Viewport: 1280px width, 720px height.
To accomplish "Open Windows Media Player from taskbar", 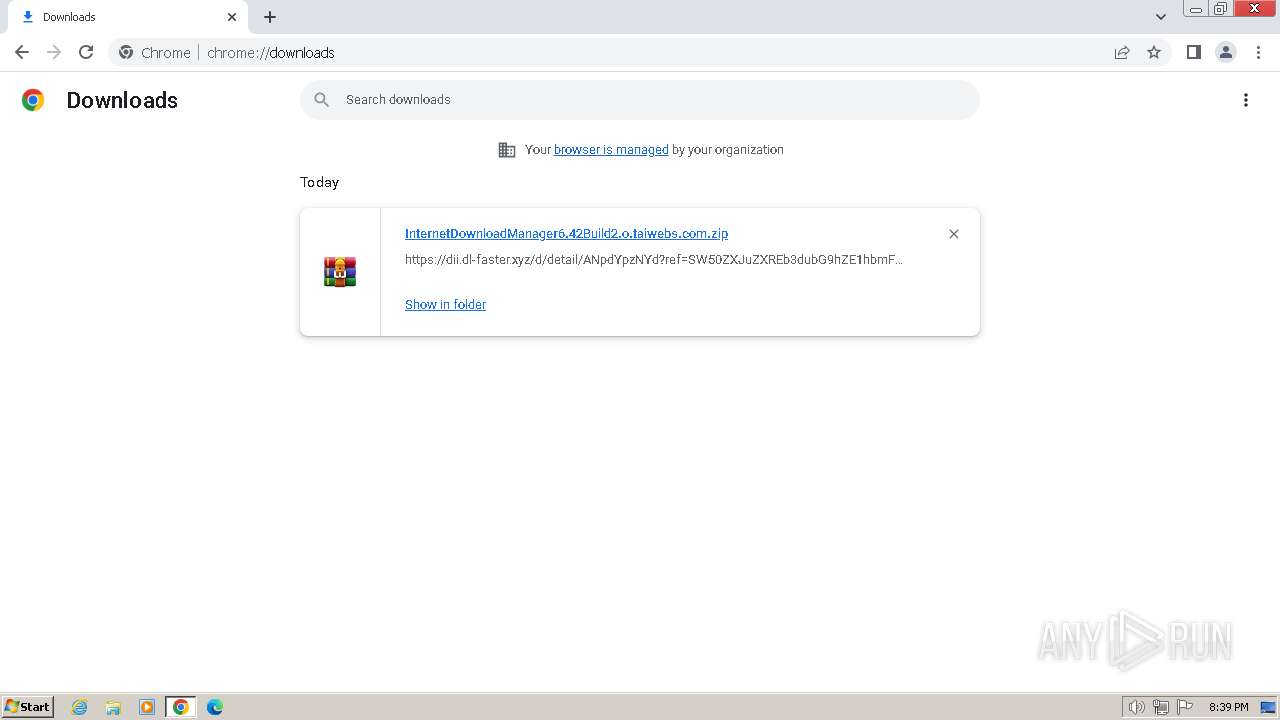I will click(x=147, y=707).
